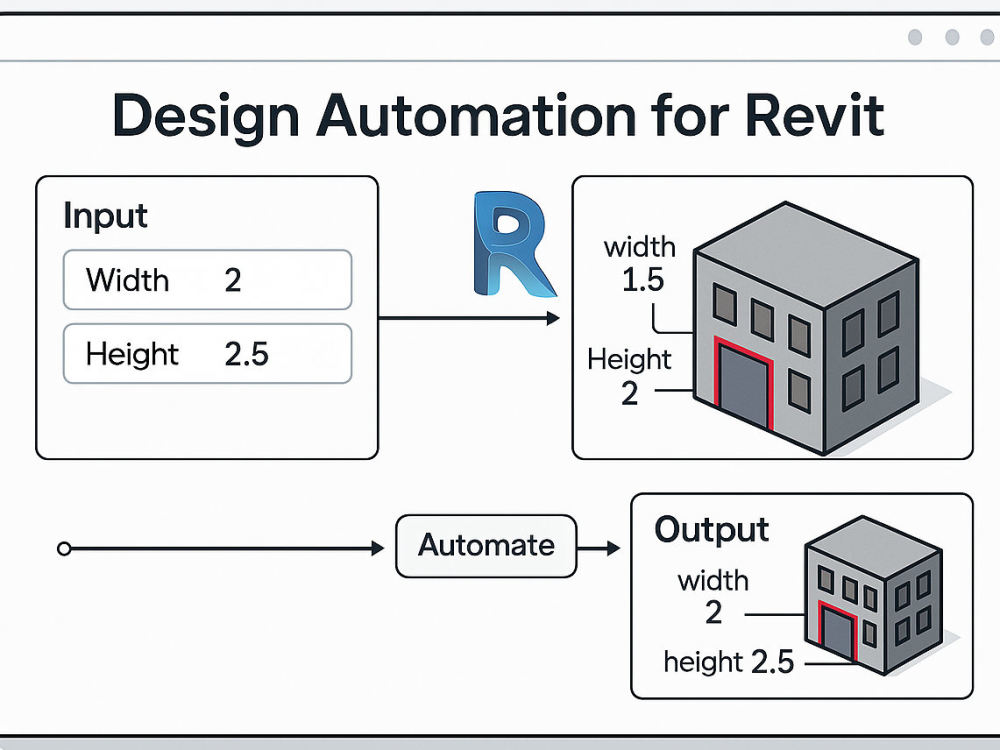Select the Input panel header label

[x=105, y=216]
